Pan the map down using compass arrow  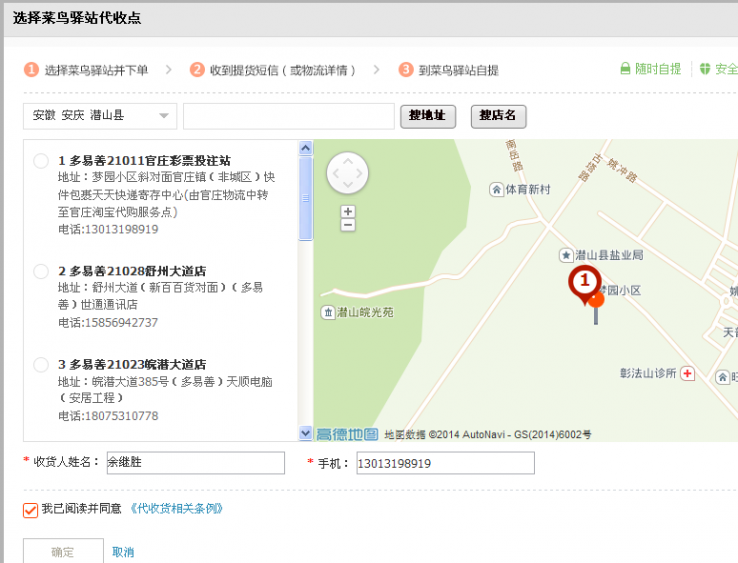347,185
